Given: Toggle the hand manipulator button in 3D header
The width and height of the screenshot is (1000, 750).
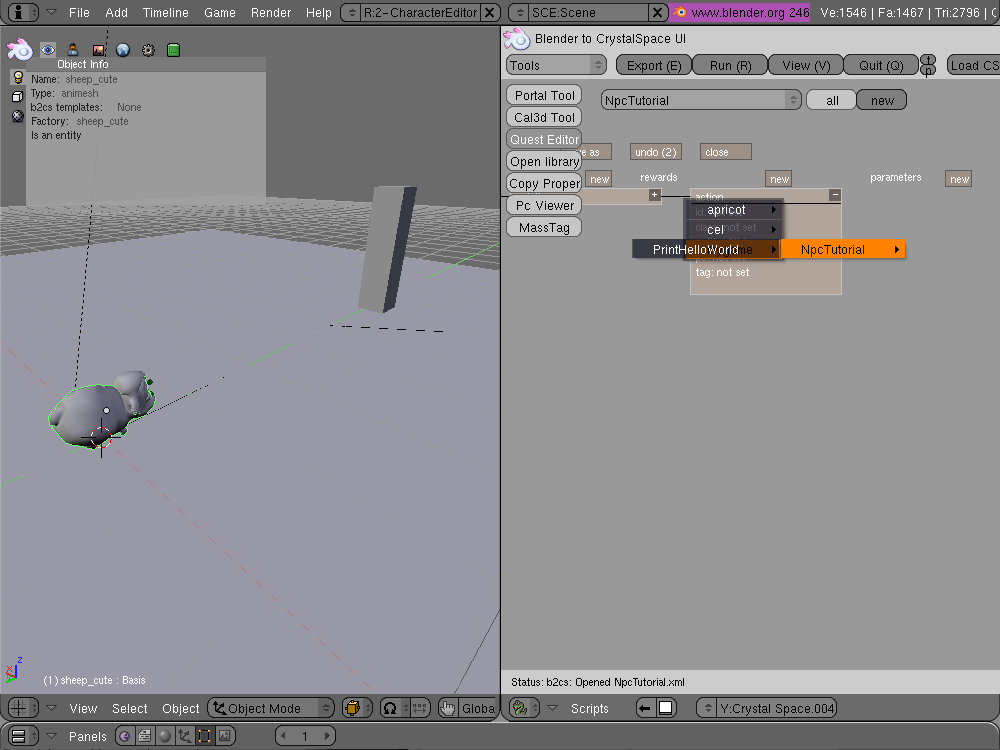Looking at the screenshot, I should [447, 708].
